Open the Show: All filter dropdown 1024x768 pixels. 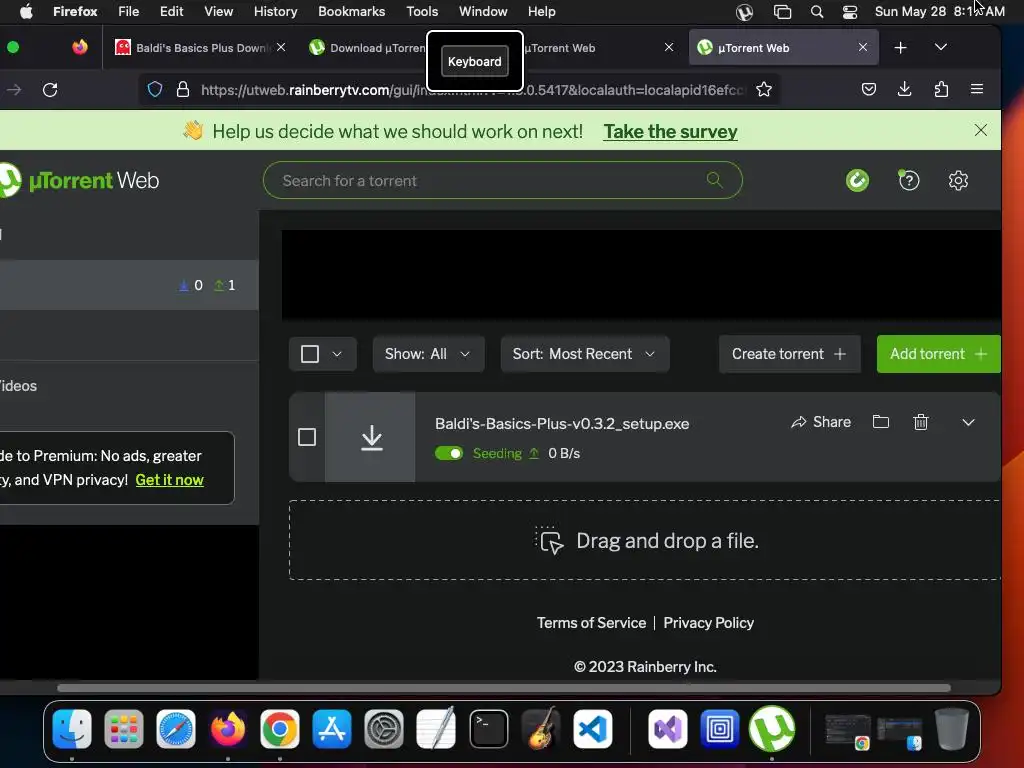[428, 354]
